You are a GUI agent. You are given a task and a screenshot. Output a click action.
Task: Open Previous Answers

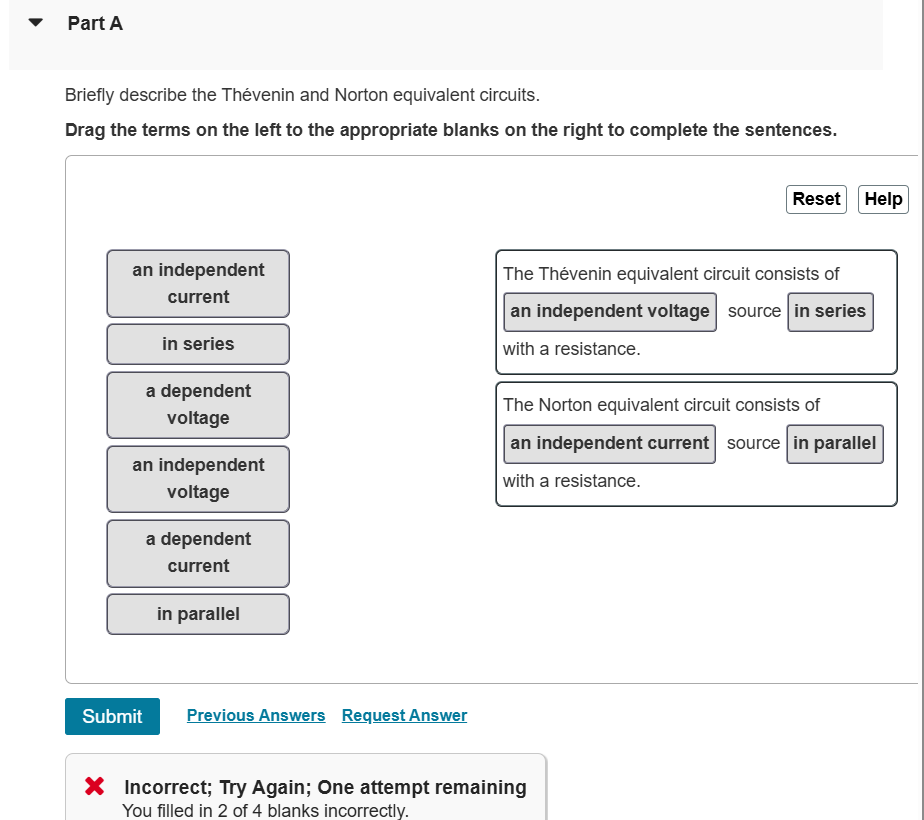(256, 715)
